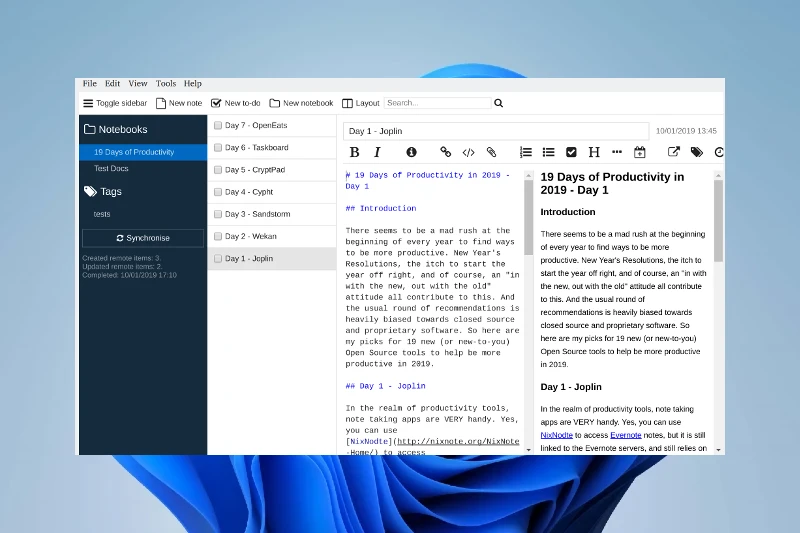Open the View menu
The image size is (800, 533).
click(x=138, y=84)
